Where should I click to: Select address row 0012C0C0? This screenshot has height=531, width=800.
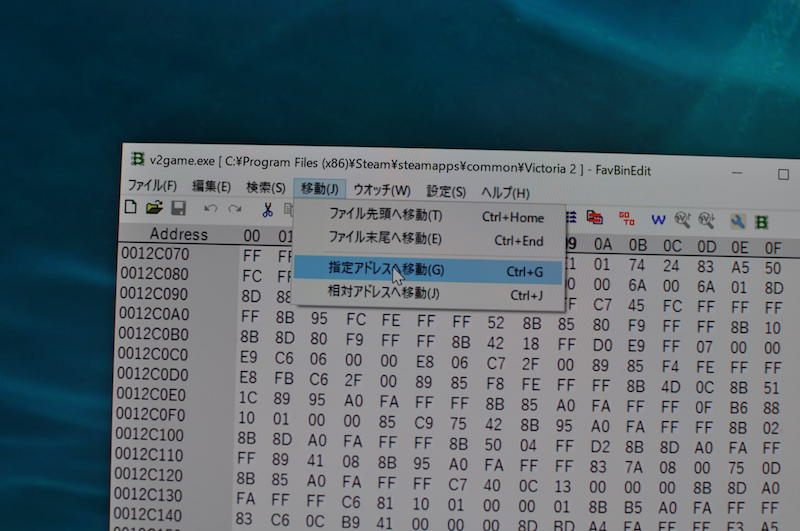pyautogui.click(x=153, y=354)
